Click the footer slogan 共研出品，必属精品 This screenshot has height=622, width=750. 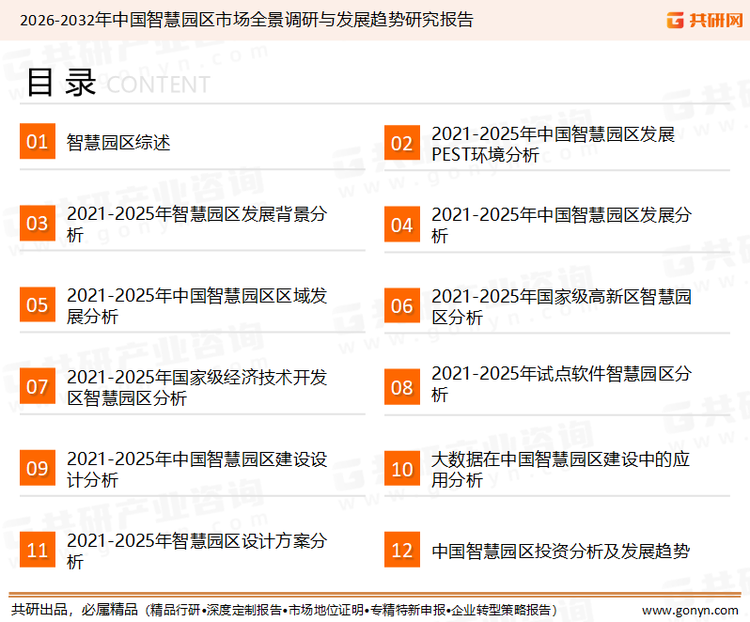point(75,610)
